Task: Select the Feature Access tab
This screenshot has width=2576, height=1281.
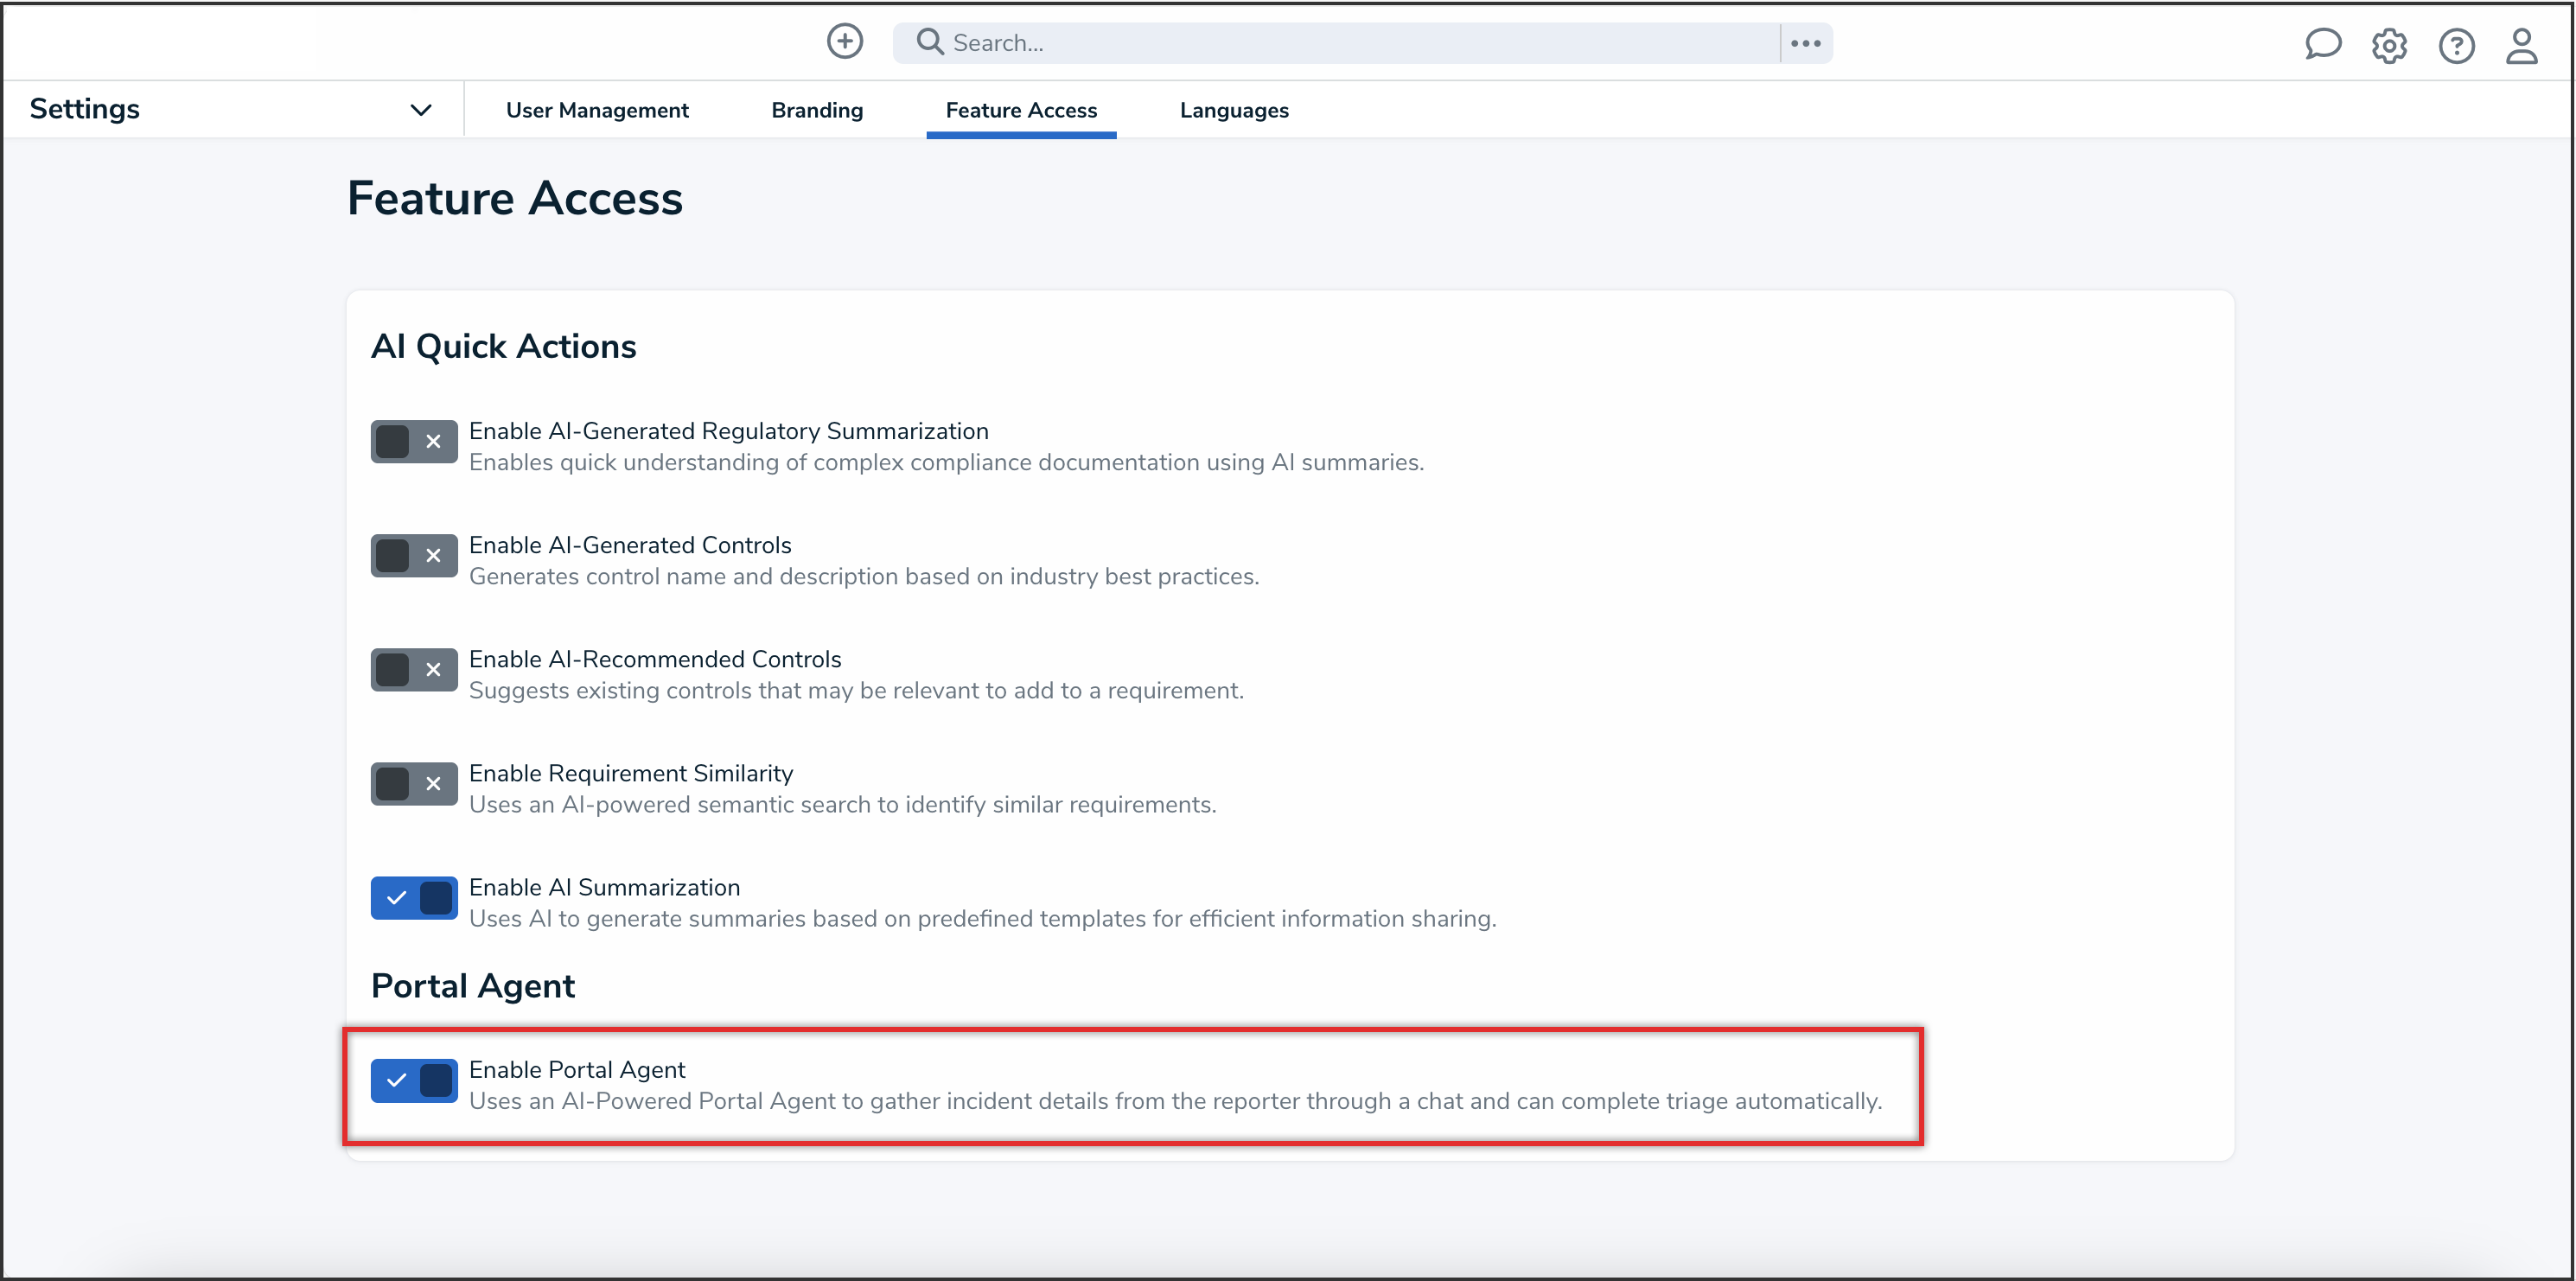Action: [1021, 110]
